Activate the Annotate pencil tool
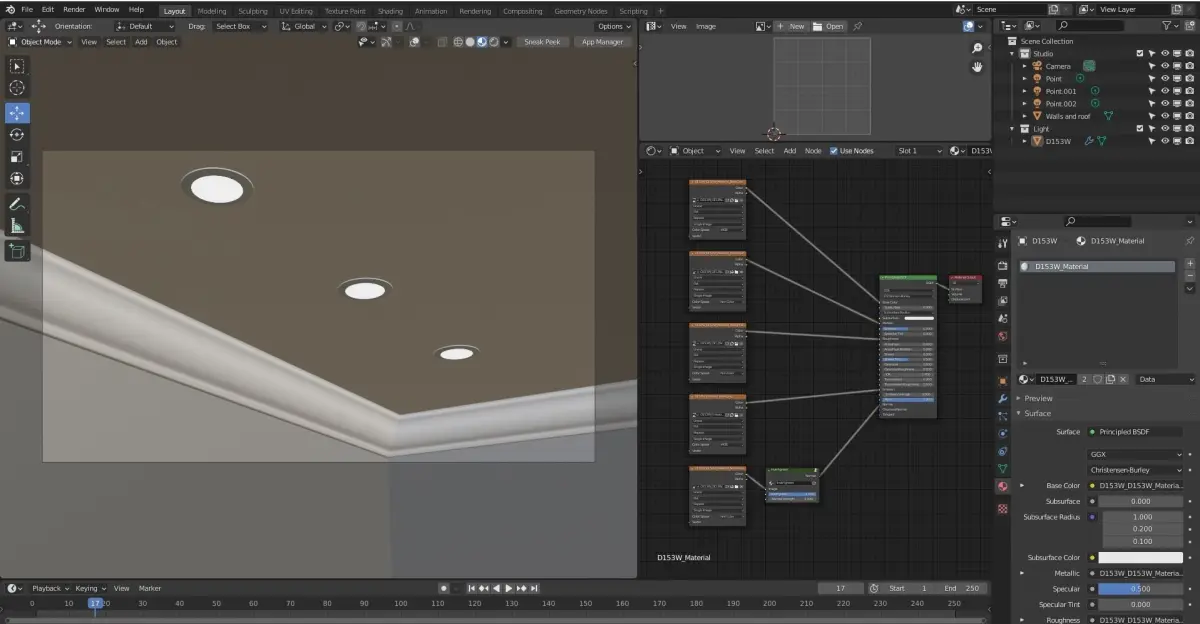The image size is (1200, 624). pos(17,204)
